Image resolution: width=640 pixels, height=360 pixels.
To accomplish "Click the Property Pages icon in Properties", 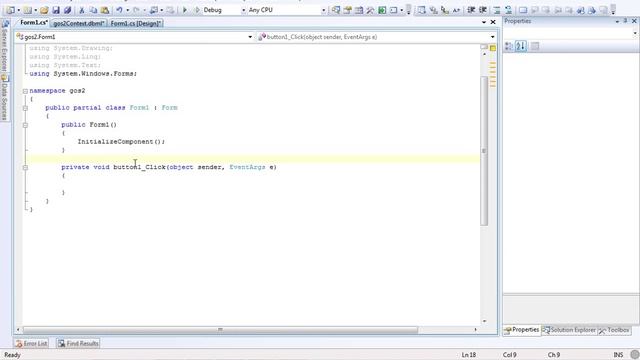I will pyautogui.click(x=535, y=46).
